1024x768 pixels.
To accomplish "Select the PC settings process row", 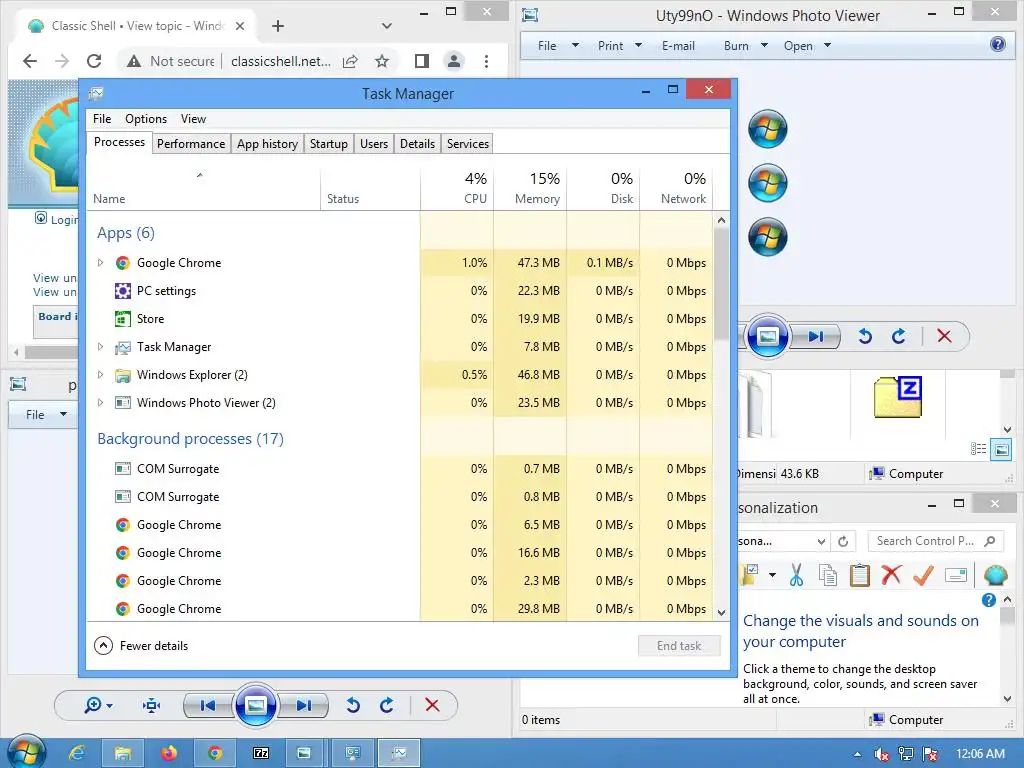I will click(x=400, y=291).
